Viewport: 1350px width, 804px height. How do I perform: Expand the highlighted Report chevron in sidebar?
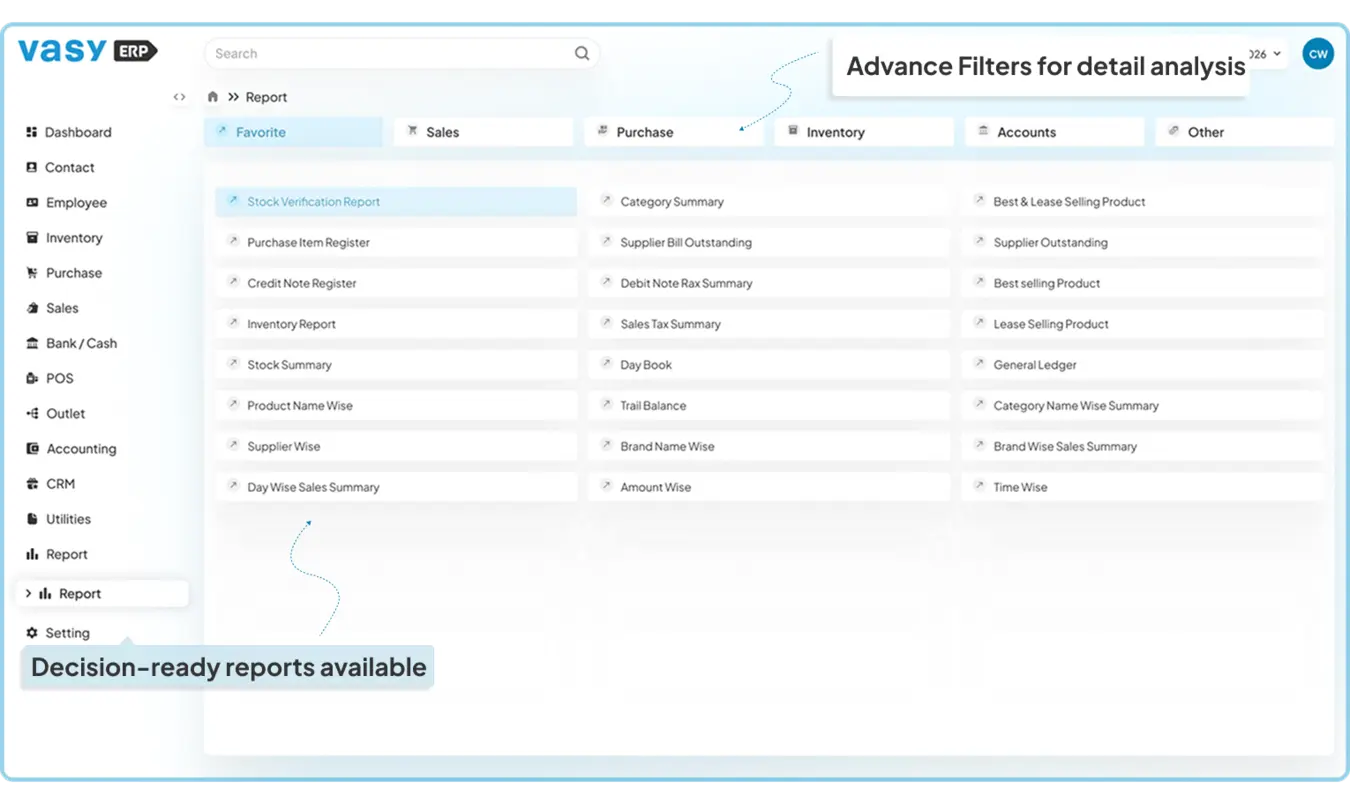click(28, 593)
